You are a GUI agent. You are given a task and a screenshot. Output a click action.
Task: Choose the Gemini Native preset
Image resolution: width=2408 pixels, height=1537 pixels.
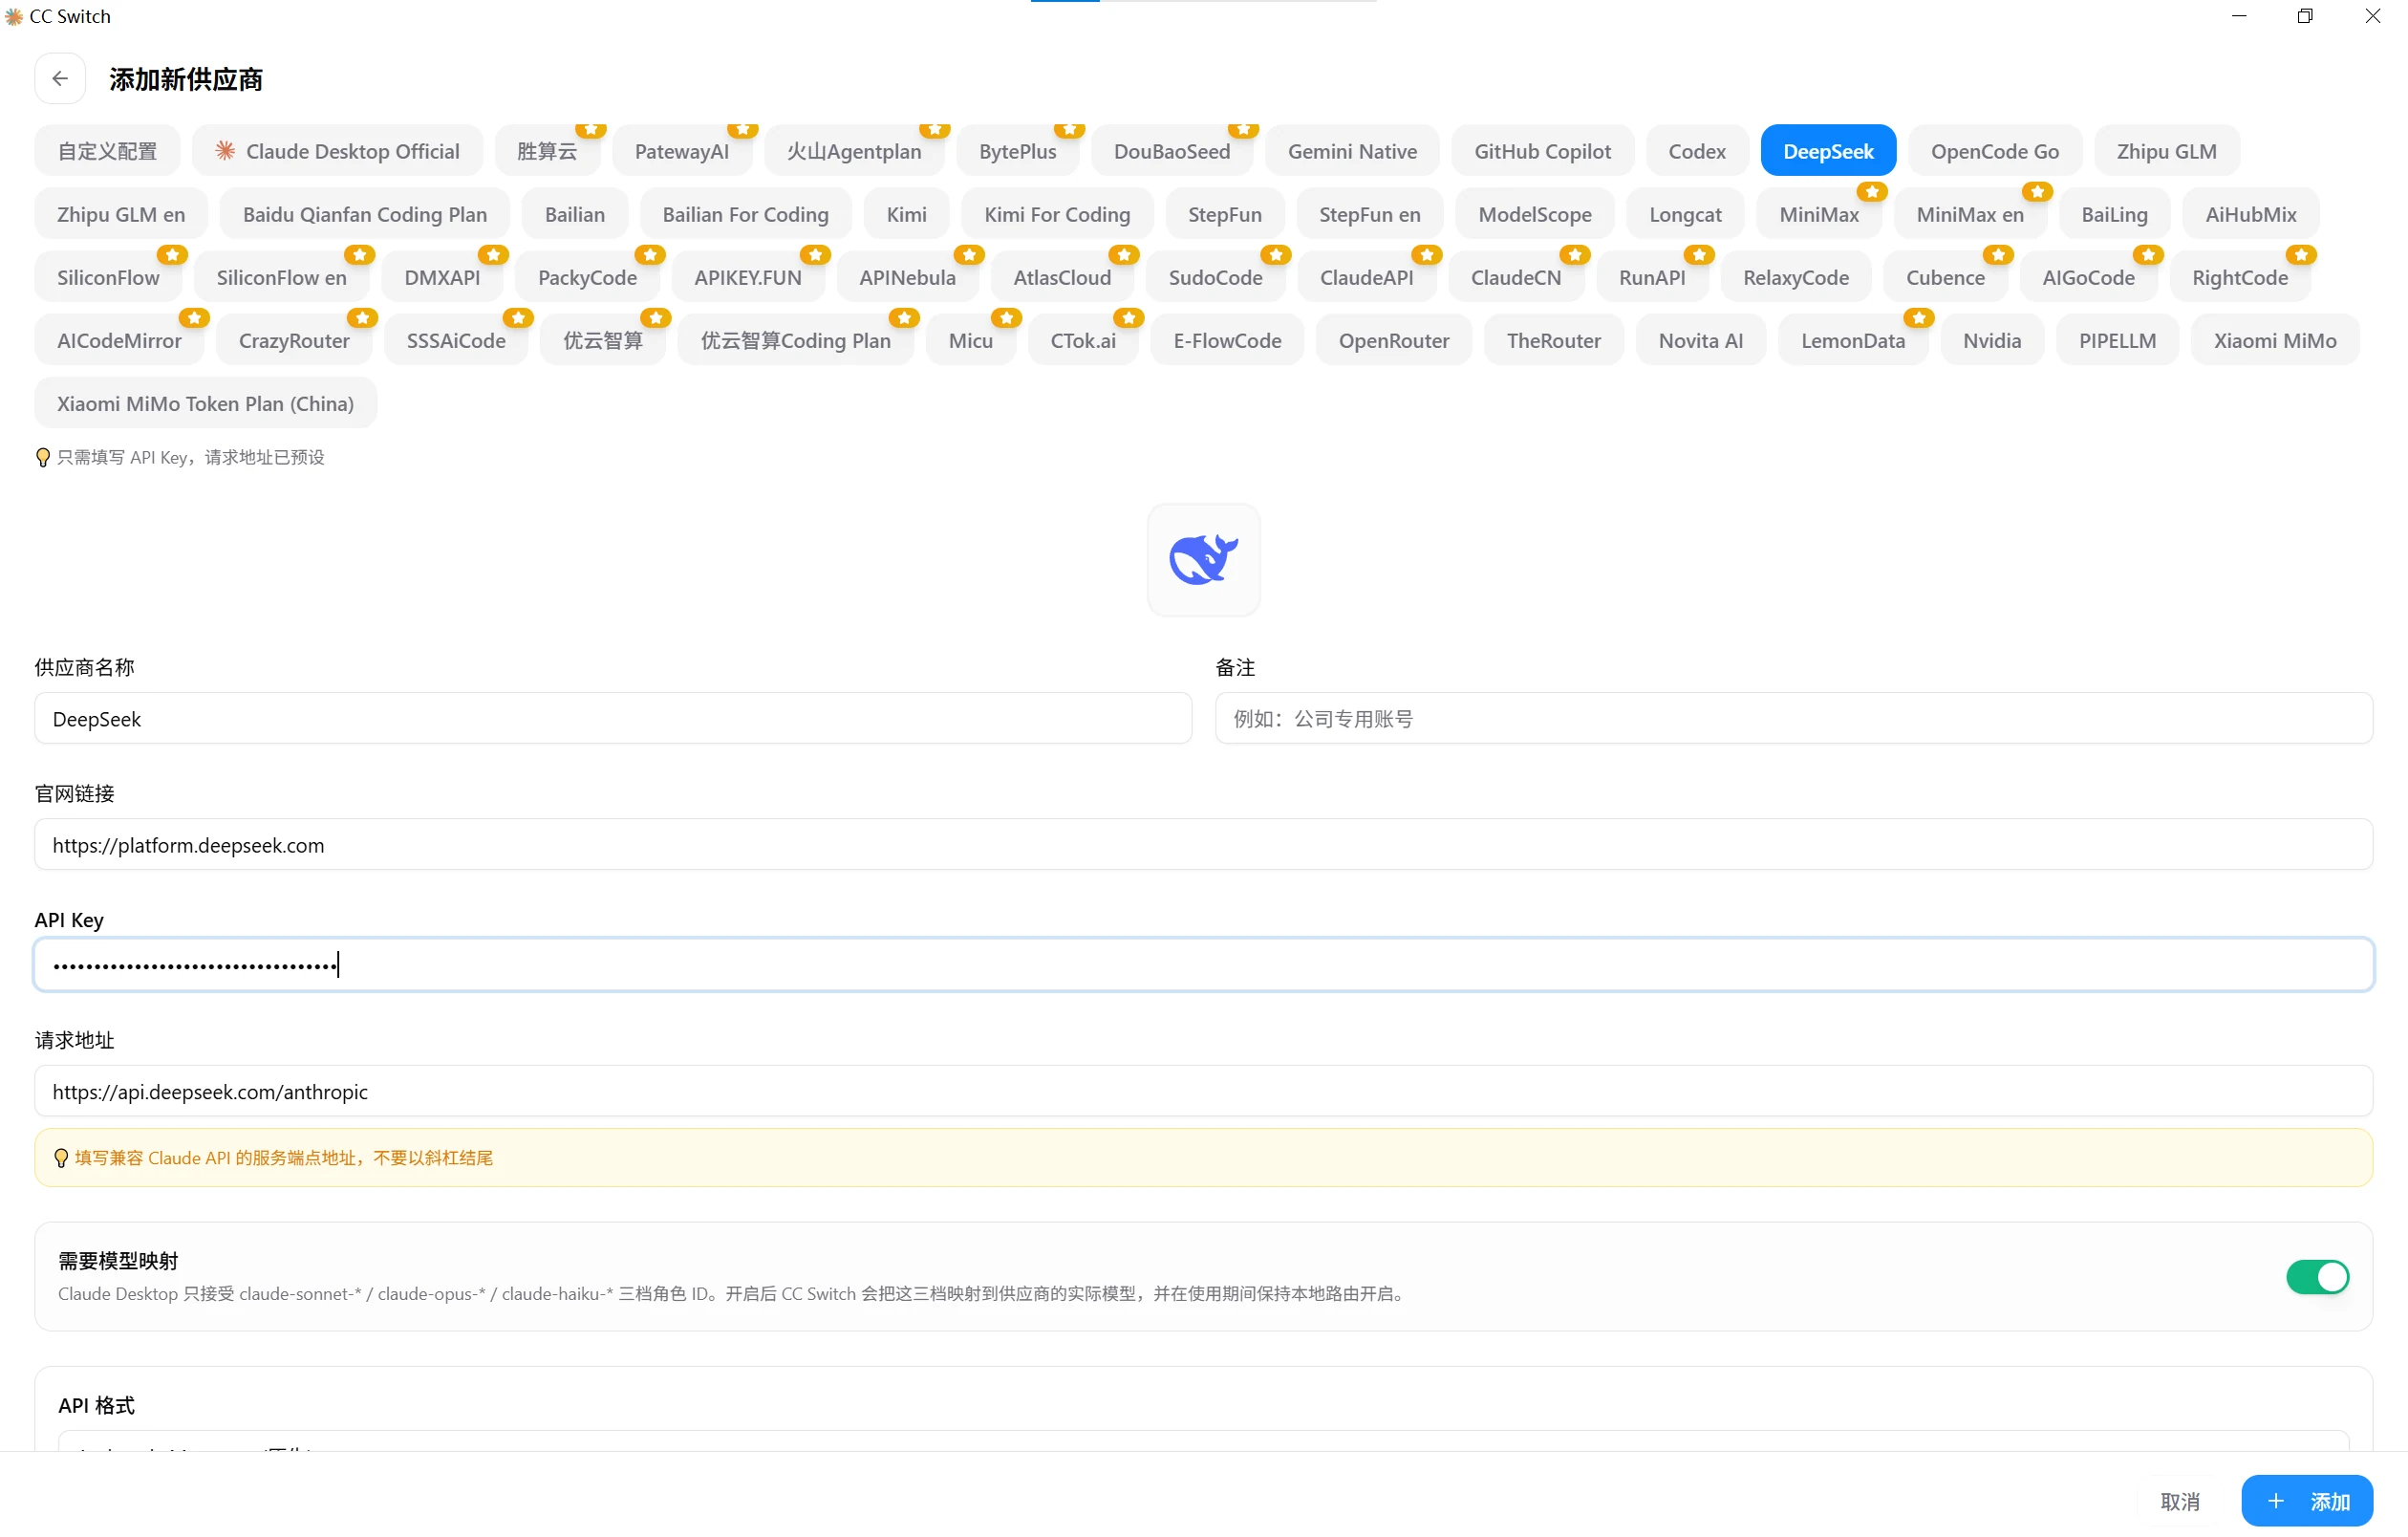(x=1352, y=151)
